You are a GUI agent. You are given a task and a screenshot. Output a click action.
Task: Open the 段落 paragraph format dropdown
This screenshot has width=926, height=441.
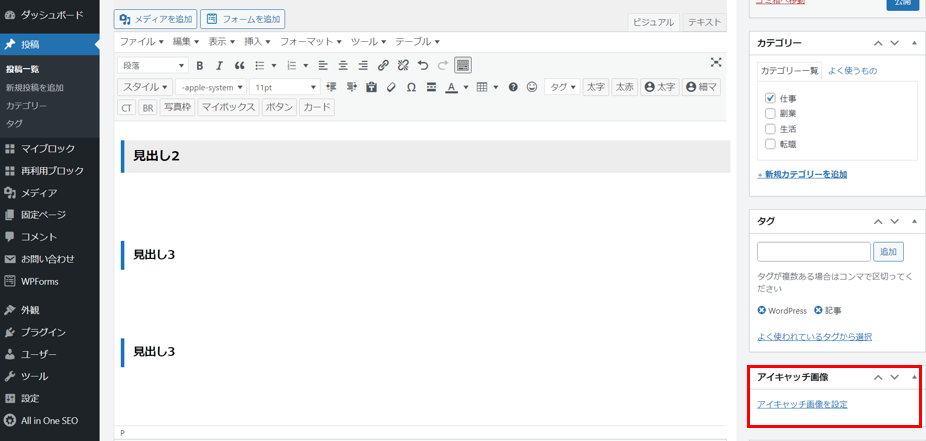(152, 65)
